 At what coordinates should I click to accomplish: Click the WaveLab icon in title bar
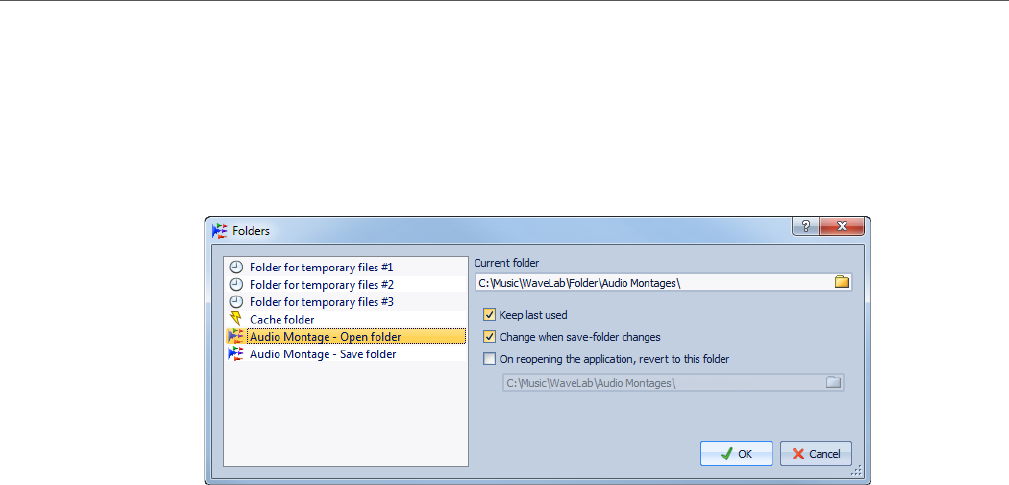click(x=220, y=231)
